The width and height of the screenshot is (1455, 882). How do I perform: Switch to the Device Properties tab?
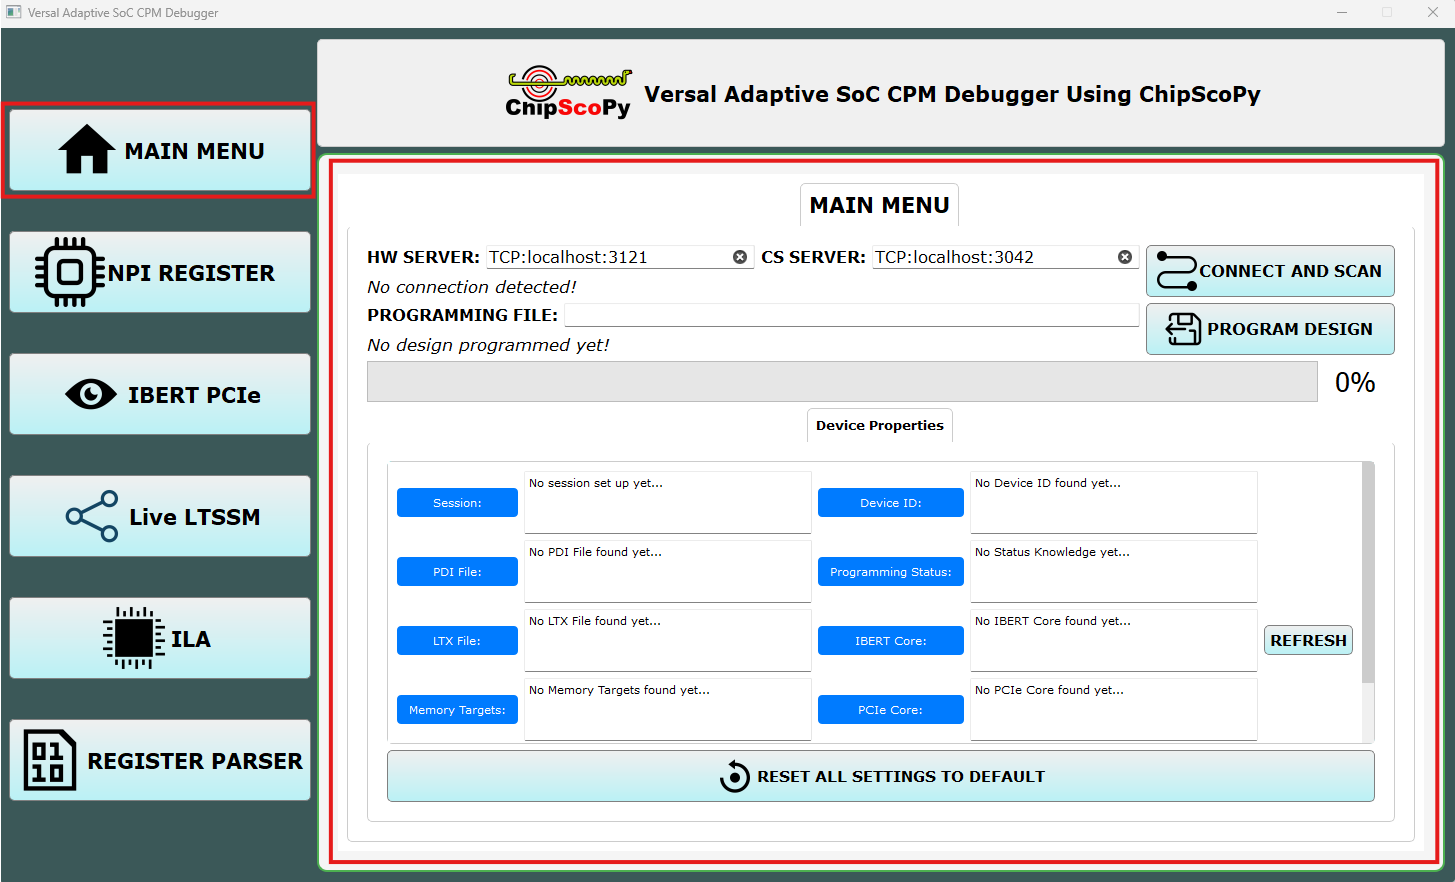879,425
